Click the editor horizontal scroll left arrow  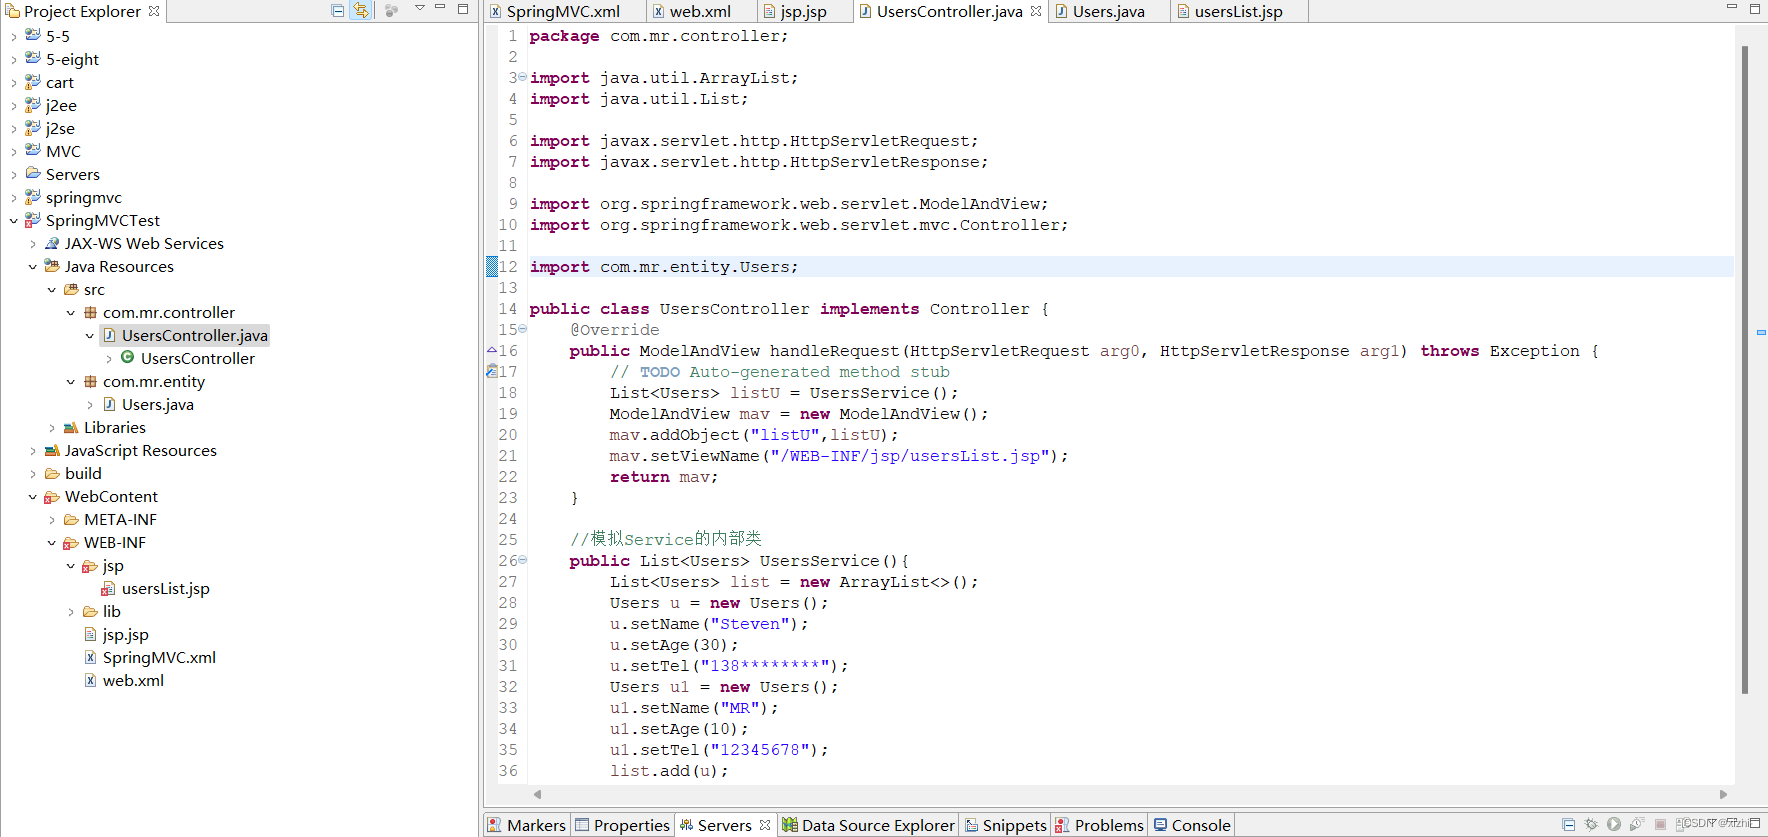tap(538, 794)
